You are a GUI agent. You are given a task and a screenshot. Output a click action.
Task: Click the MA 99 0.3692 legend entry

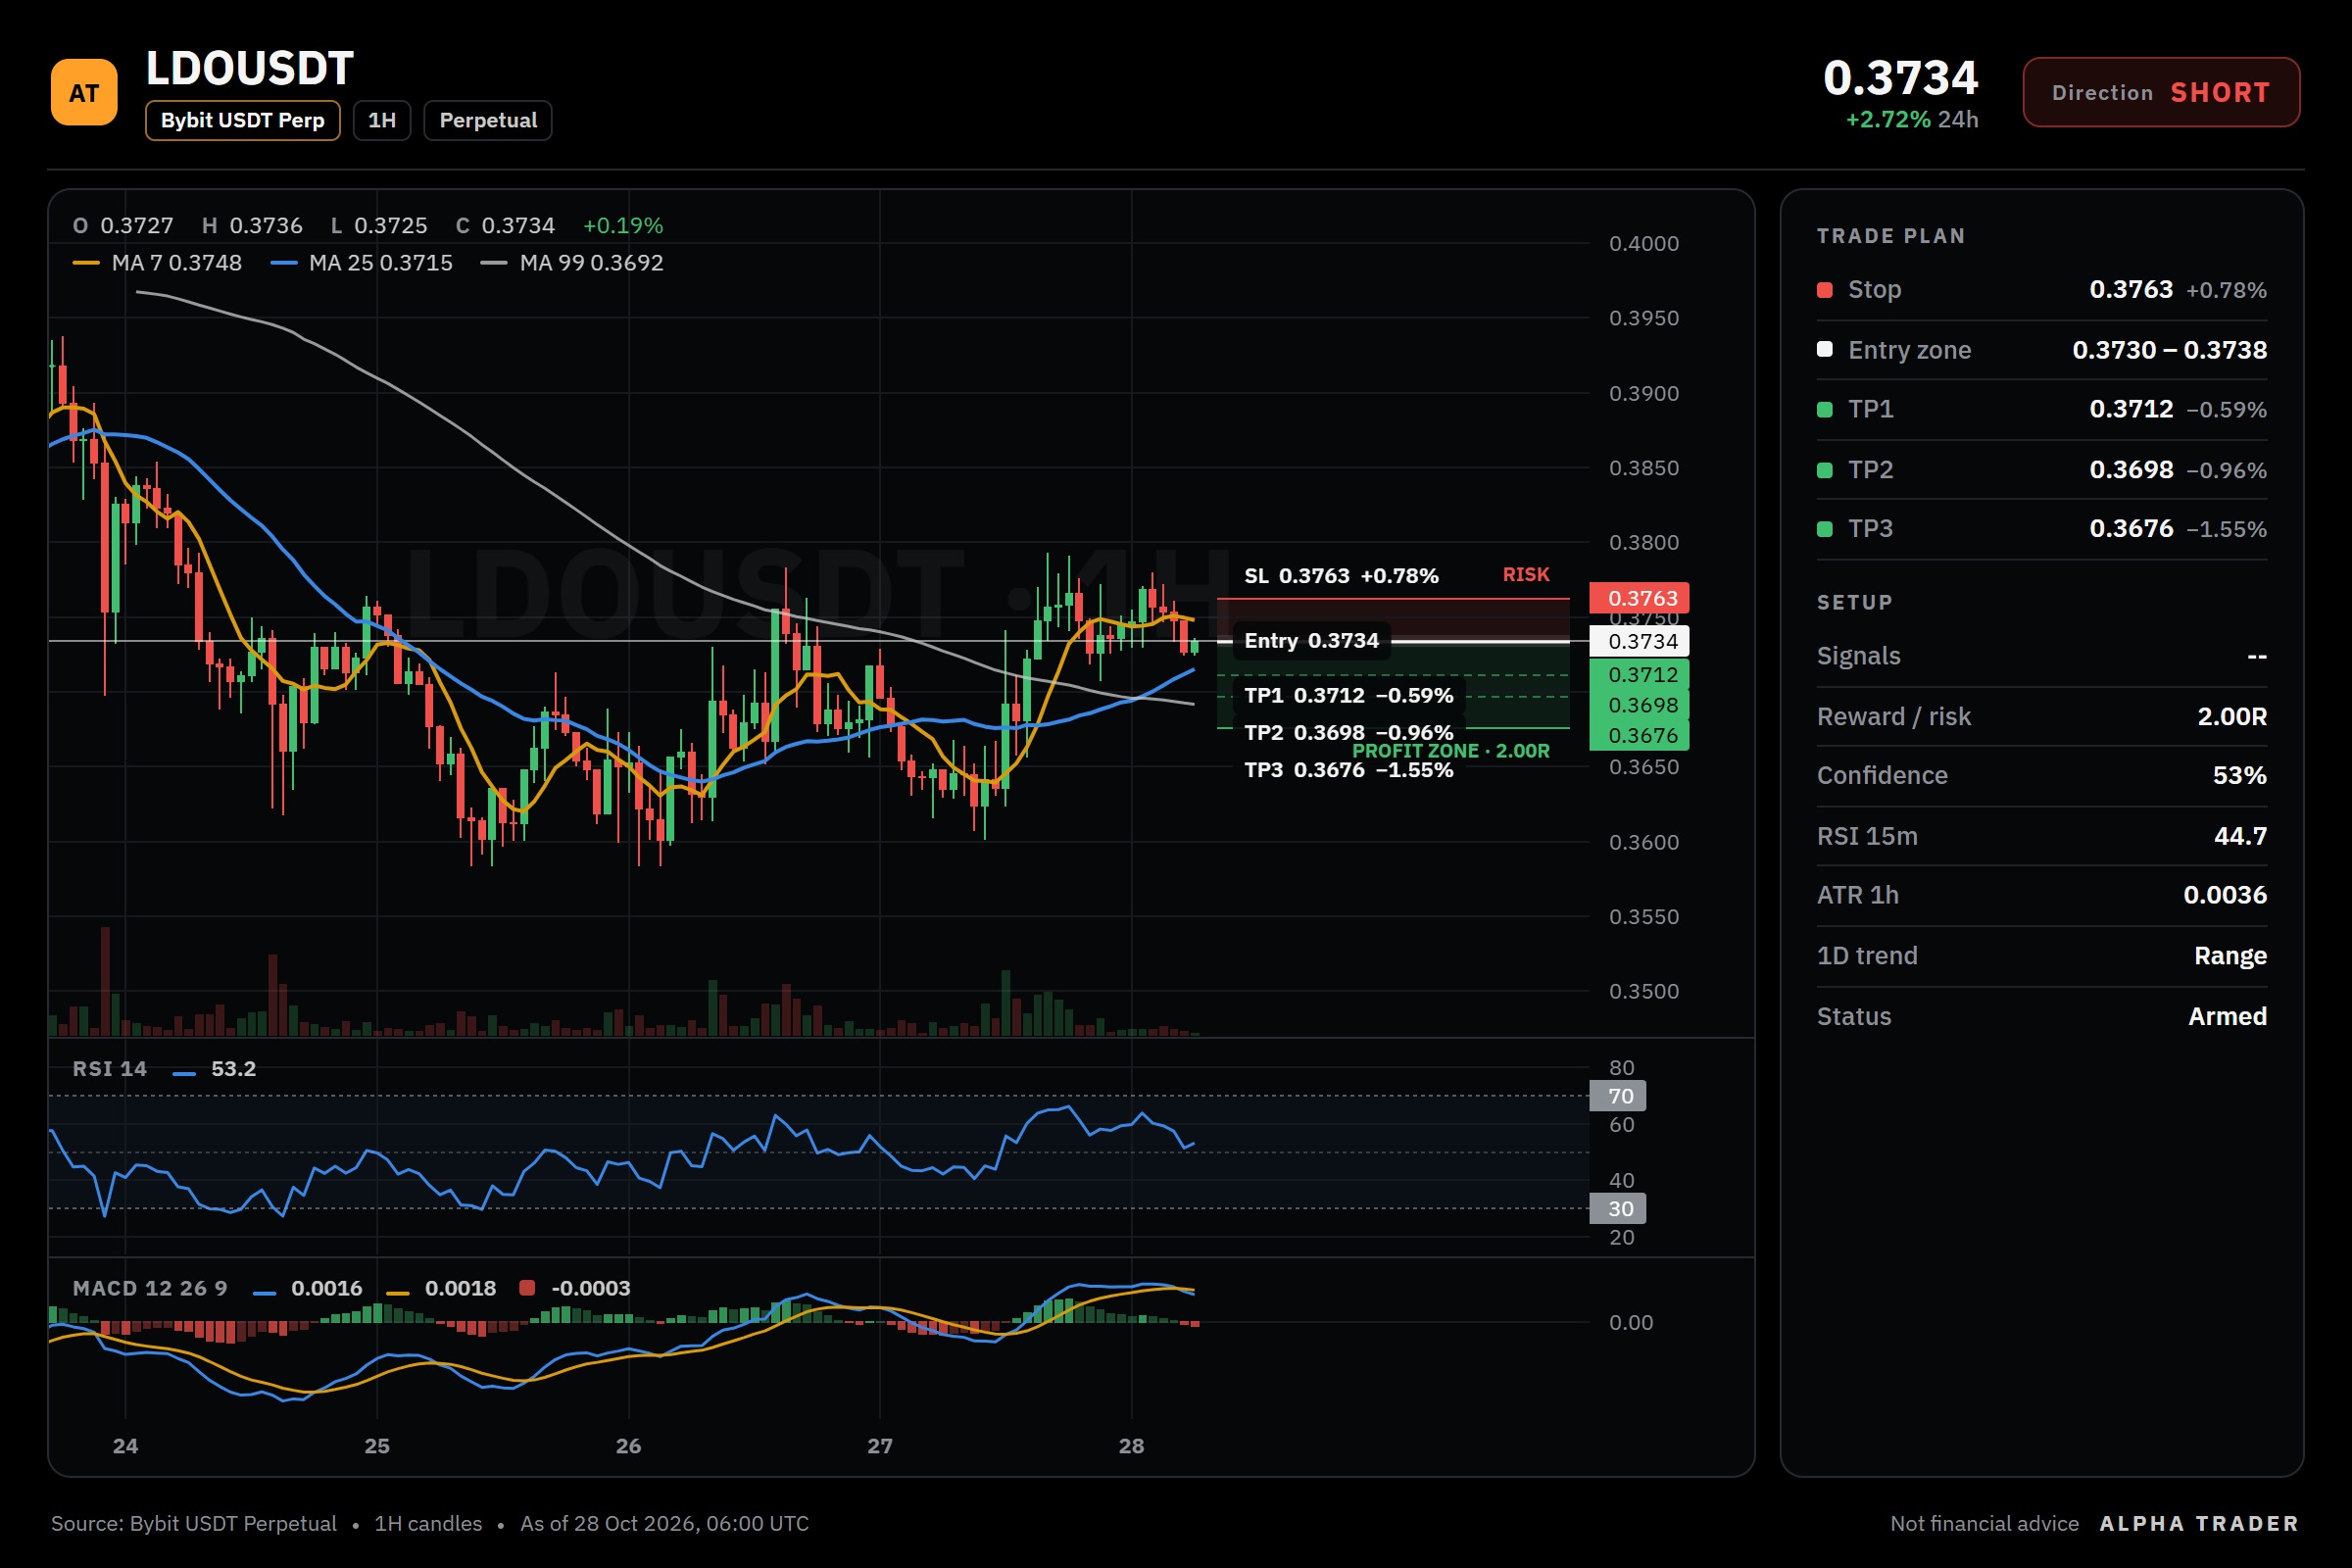[572, 263]
